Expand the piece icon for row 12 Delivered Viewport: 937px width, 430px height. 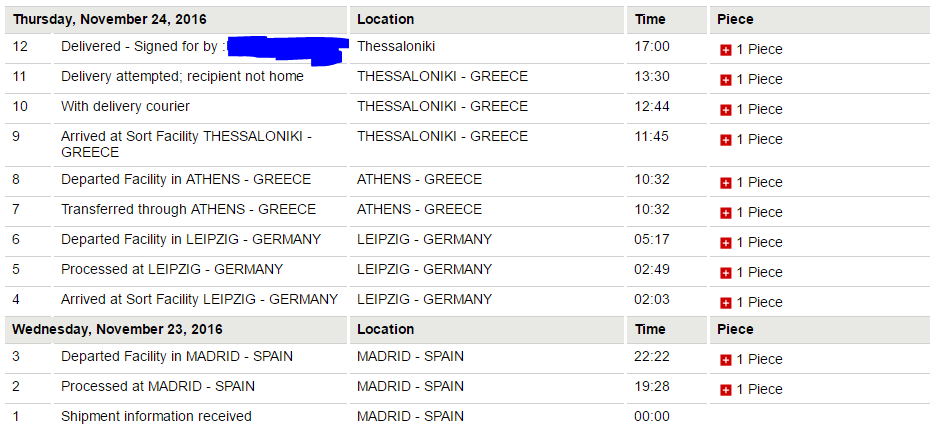(x=725, y=50)
